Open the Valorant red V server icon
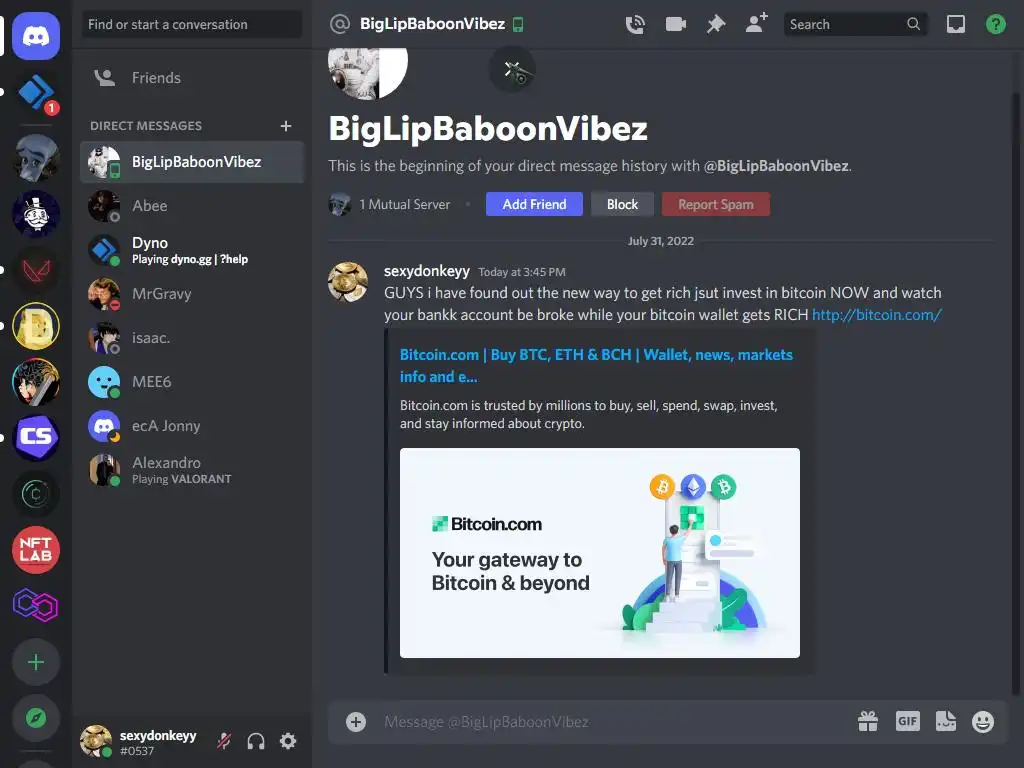This screenshot has width=1024, height=768. click(36, 270)
